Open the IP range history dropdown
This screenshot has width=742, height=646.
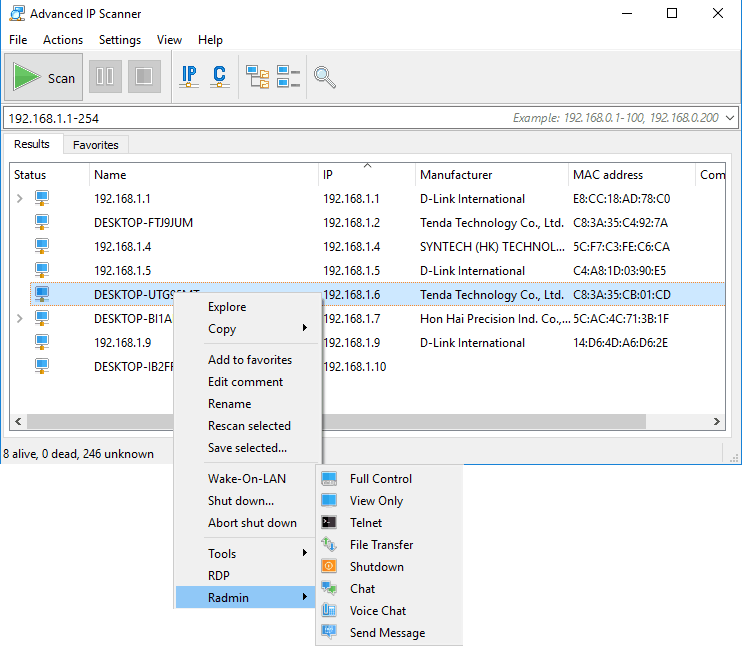(x=730, y=118)
